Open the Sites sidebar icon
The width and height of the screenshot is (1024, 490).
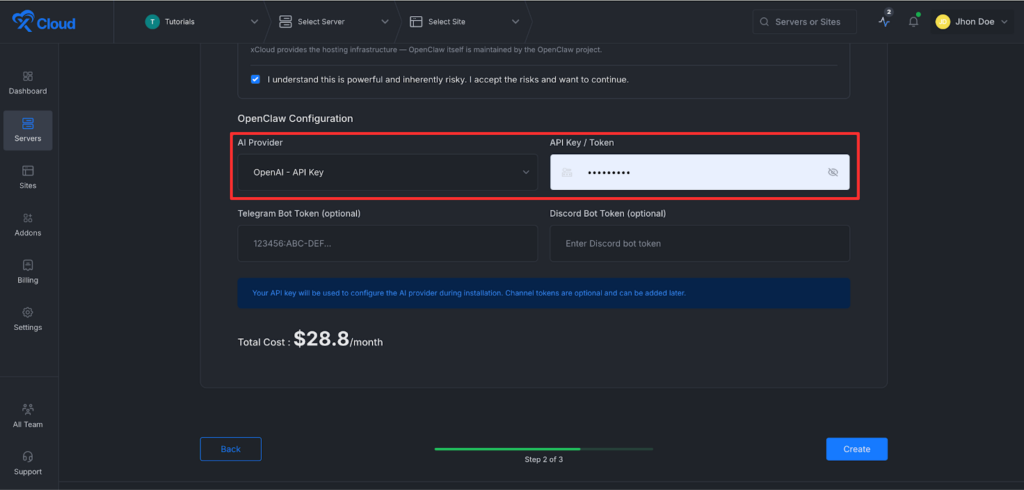[x=28, y=171]
